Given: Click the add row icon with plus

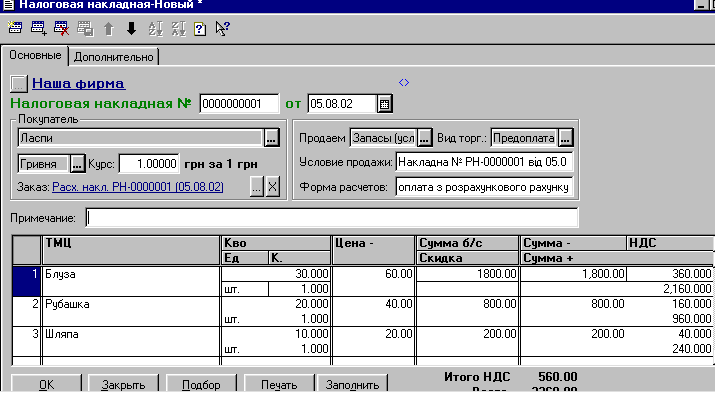Looking at the screenshot, I should pos(38,28).
